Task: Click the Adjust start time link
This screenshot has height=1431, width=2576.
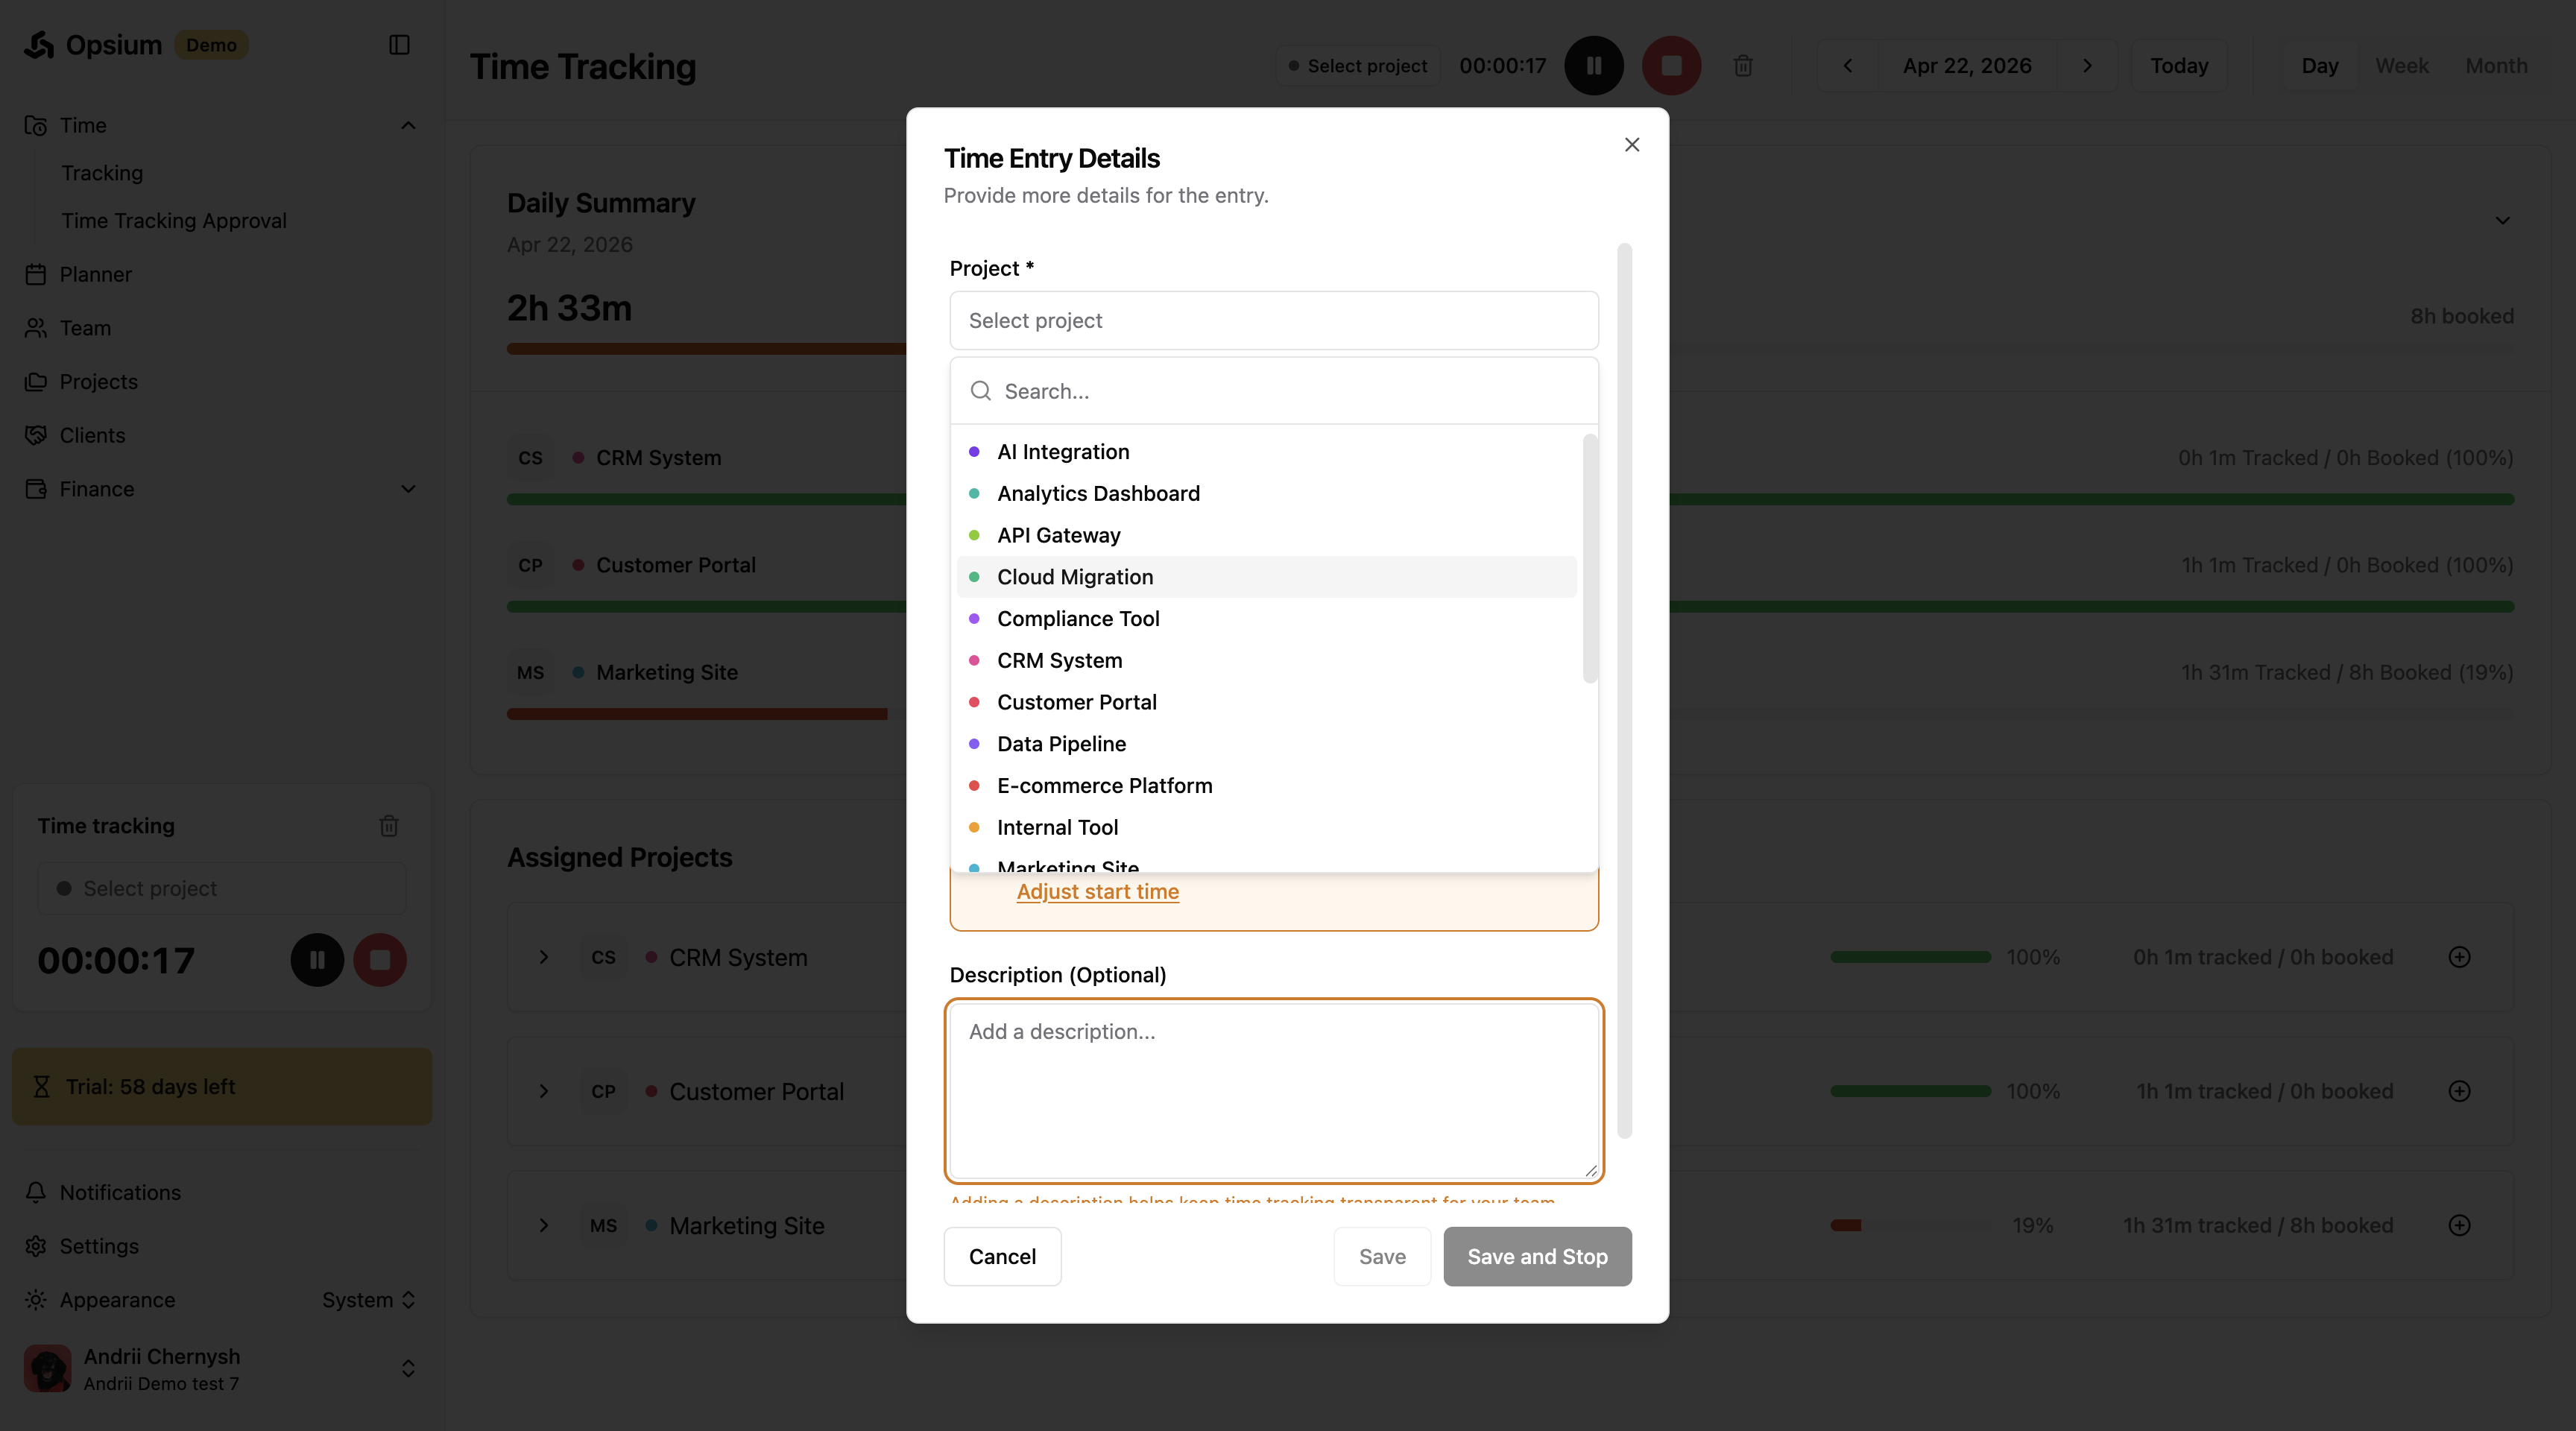Action: click(x=1097, y=891)
